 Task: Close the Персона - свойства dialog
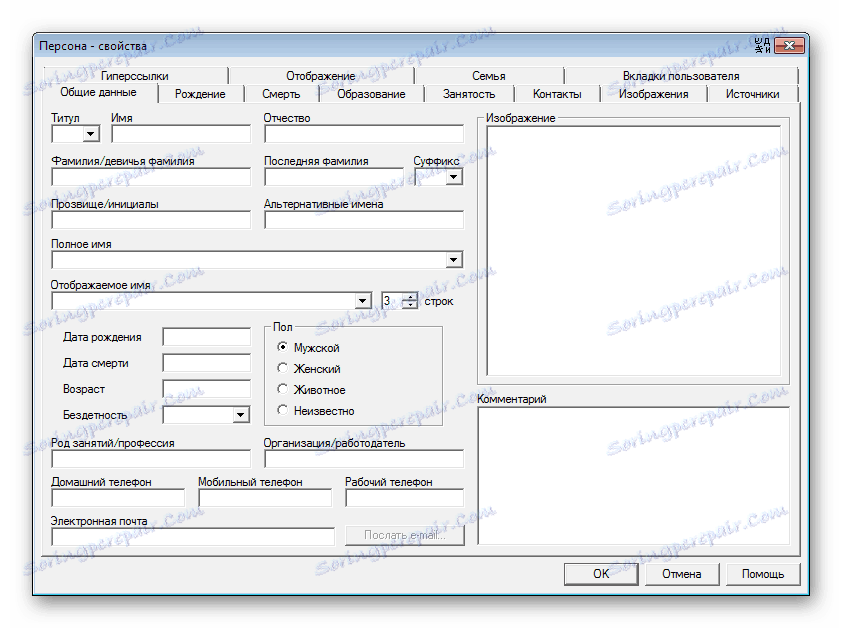789,46
